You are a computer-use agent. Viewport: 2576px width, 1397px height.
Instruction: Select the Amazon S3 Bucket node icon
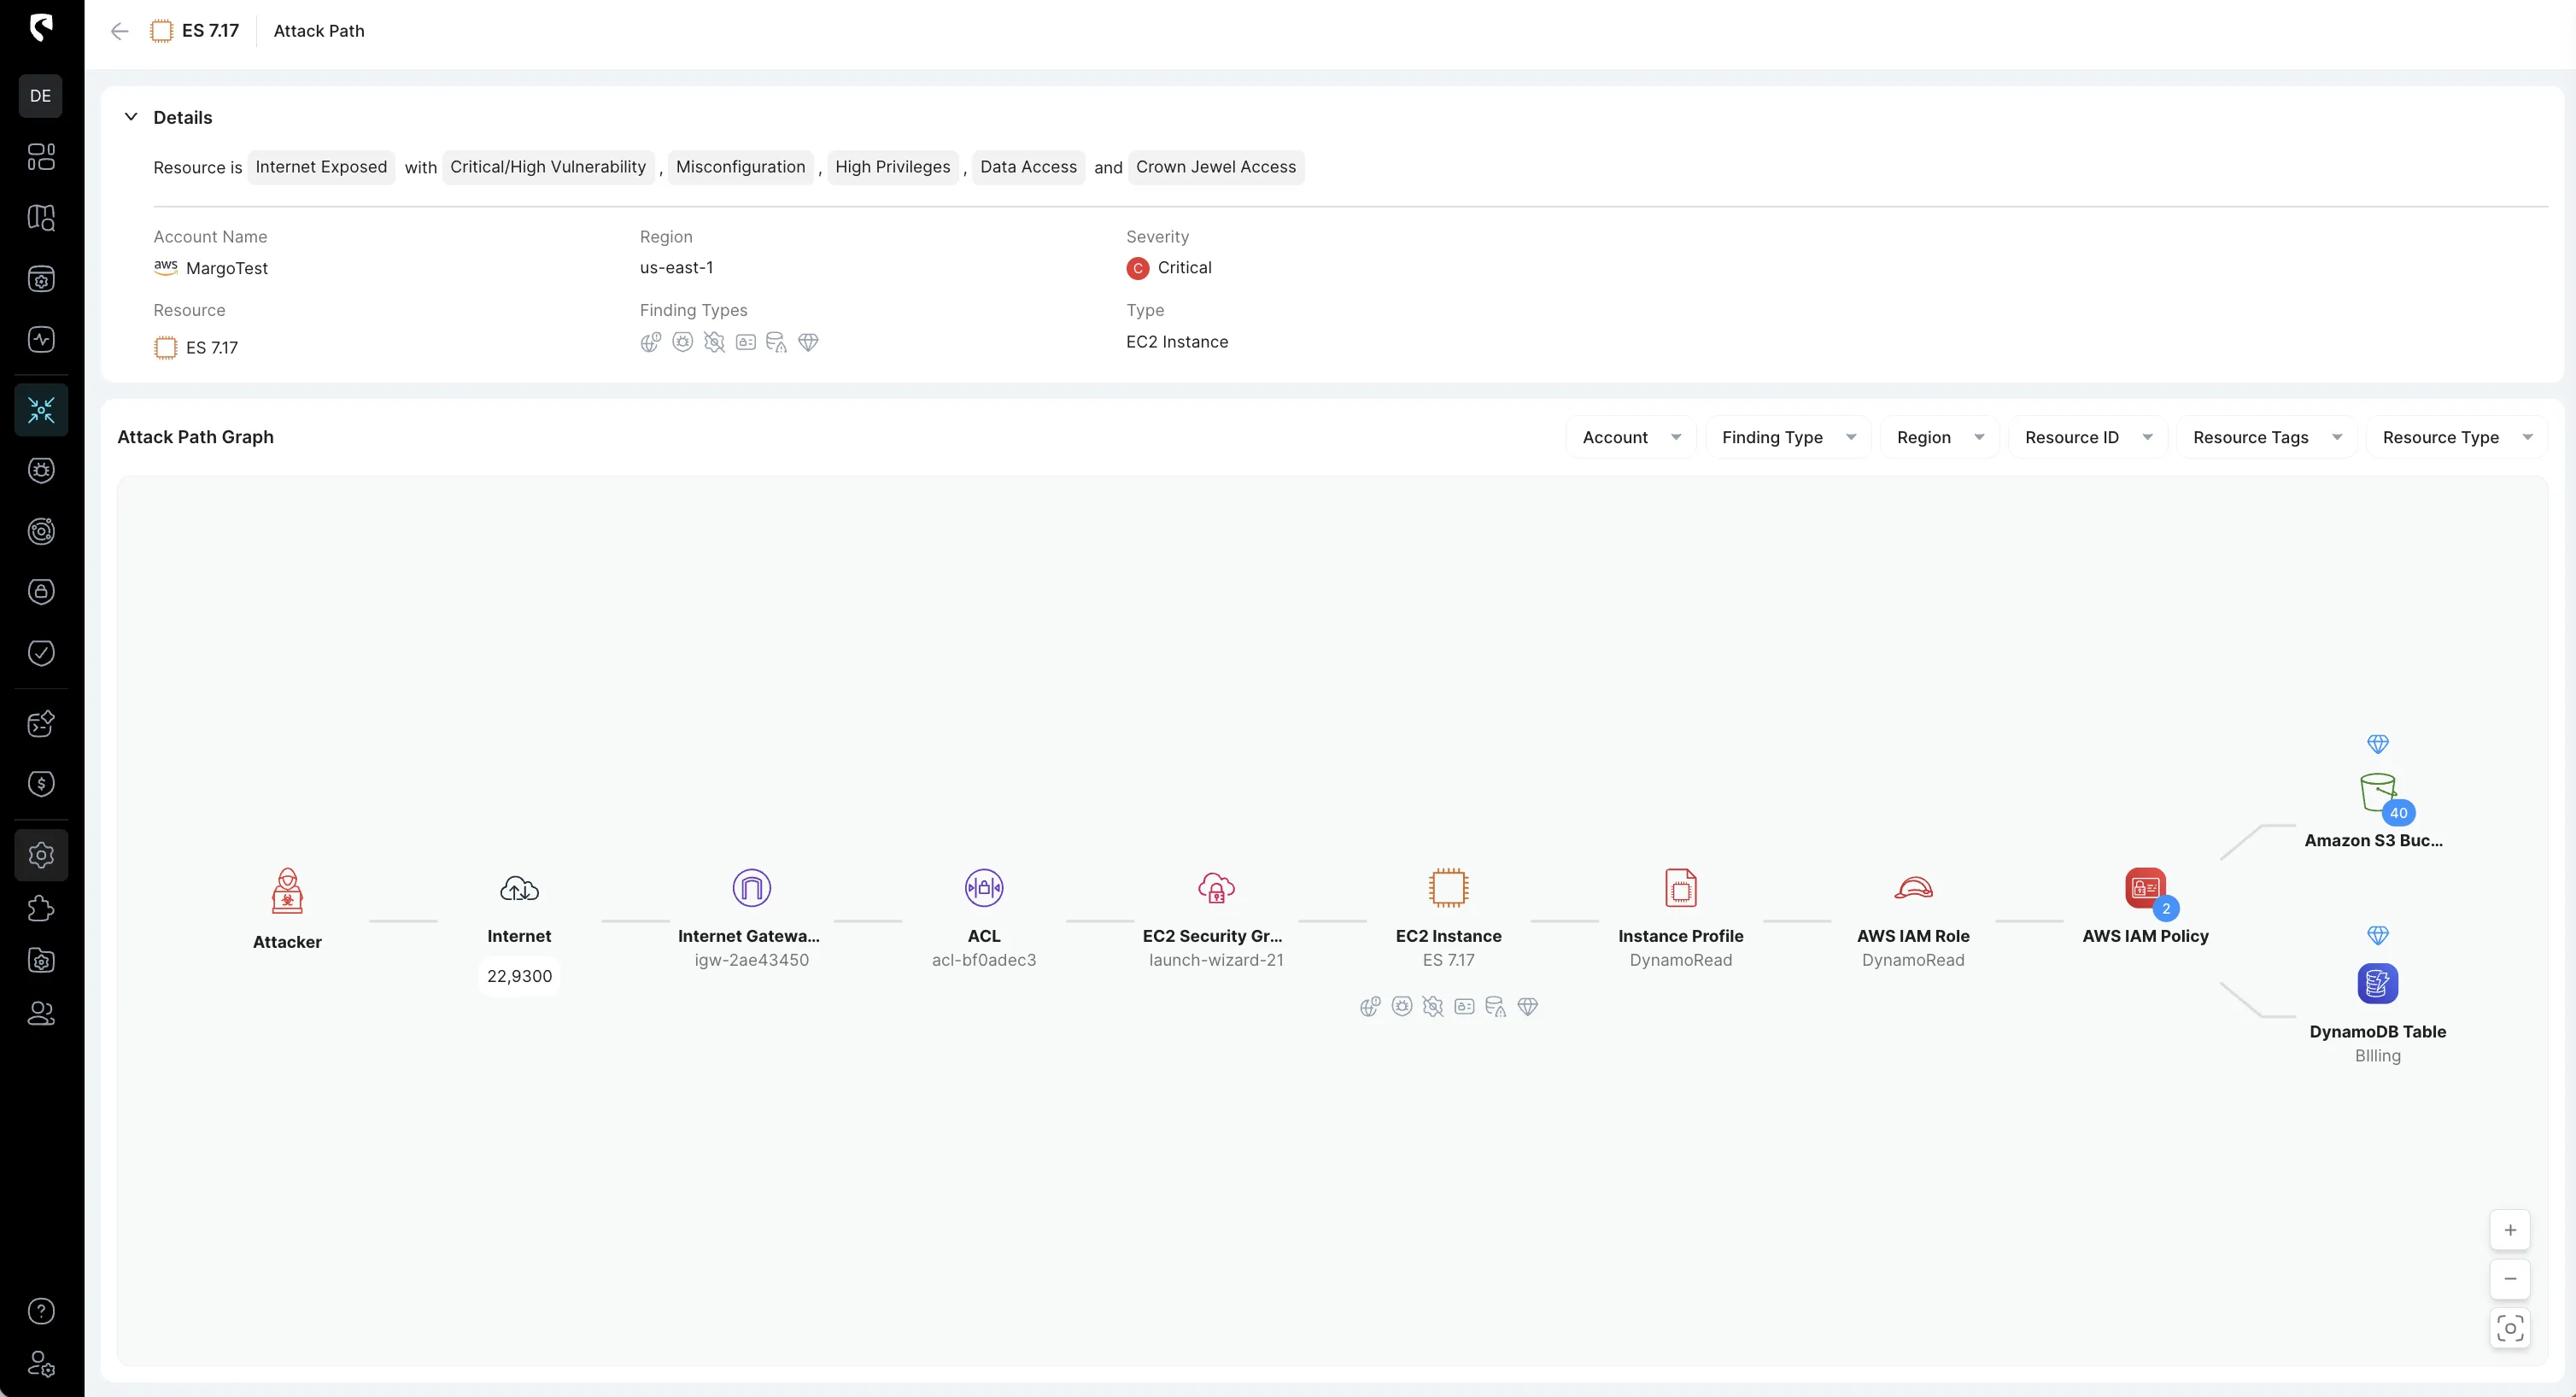[2377, 793]
